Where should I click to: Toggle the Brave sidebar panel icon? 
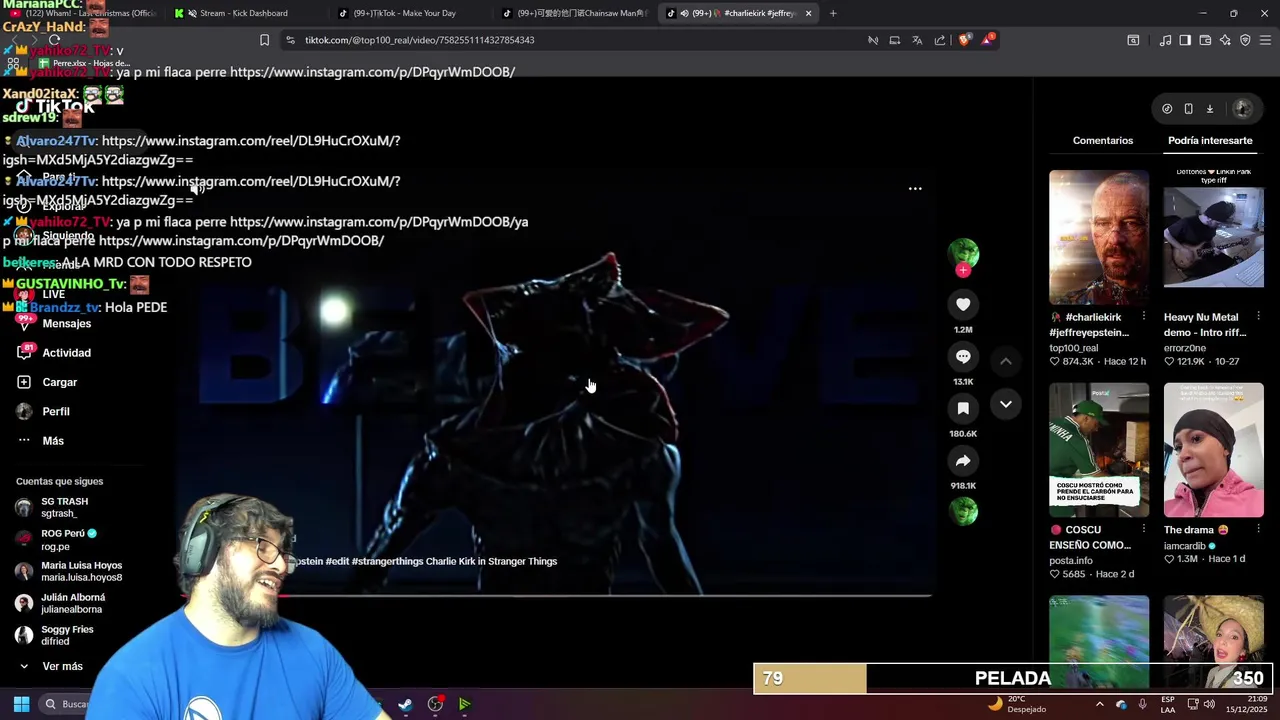pyautogui.click(x=1185, y=40)
